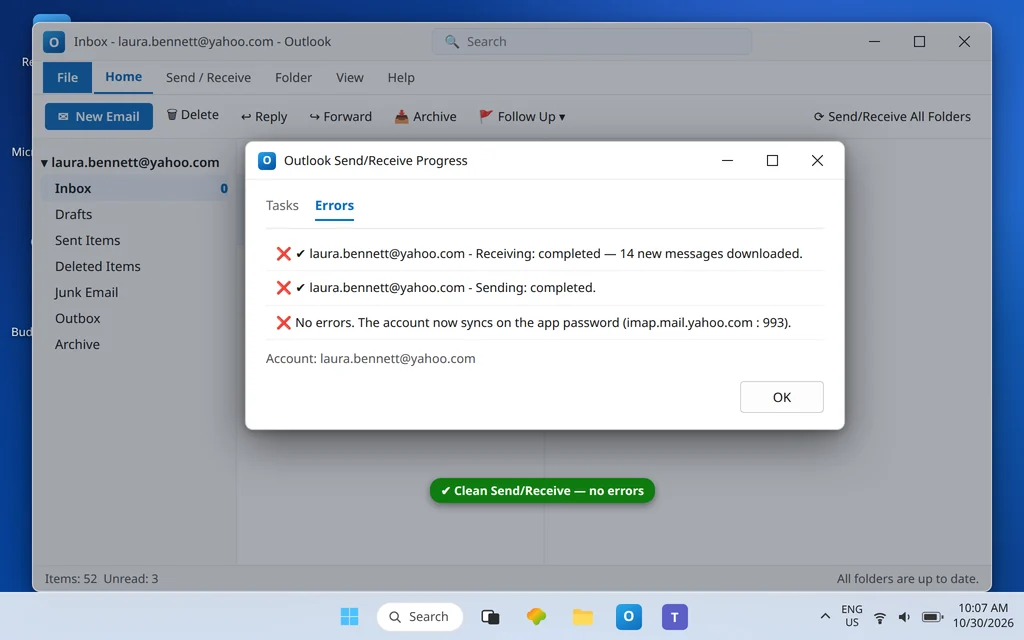Image resolution: width=1024 pixels, height=640 pixels.
Task: Open the Follow Up dropdown
Action: click(x=522, y=116)
